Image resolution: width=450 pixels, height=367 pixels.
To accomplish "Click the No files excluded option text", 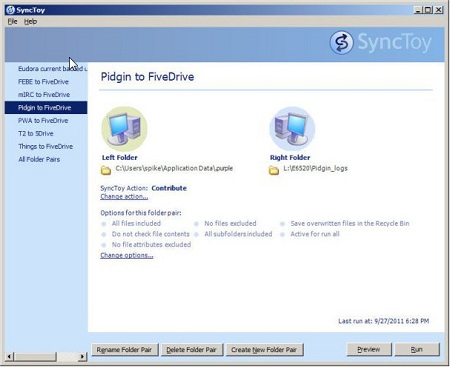I will click(x=230, y=223).
